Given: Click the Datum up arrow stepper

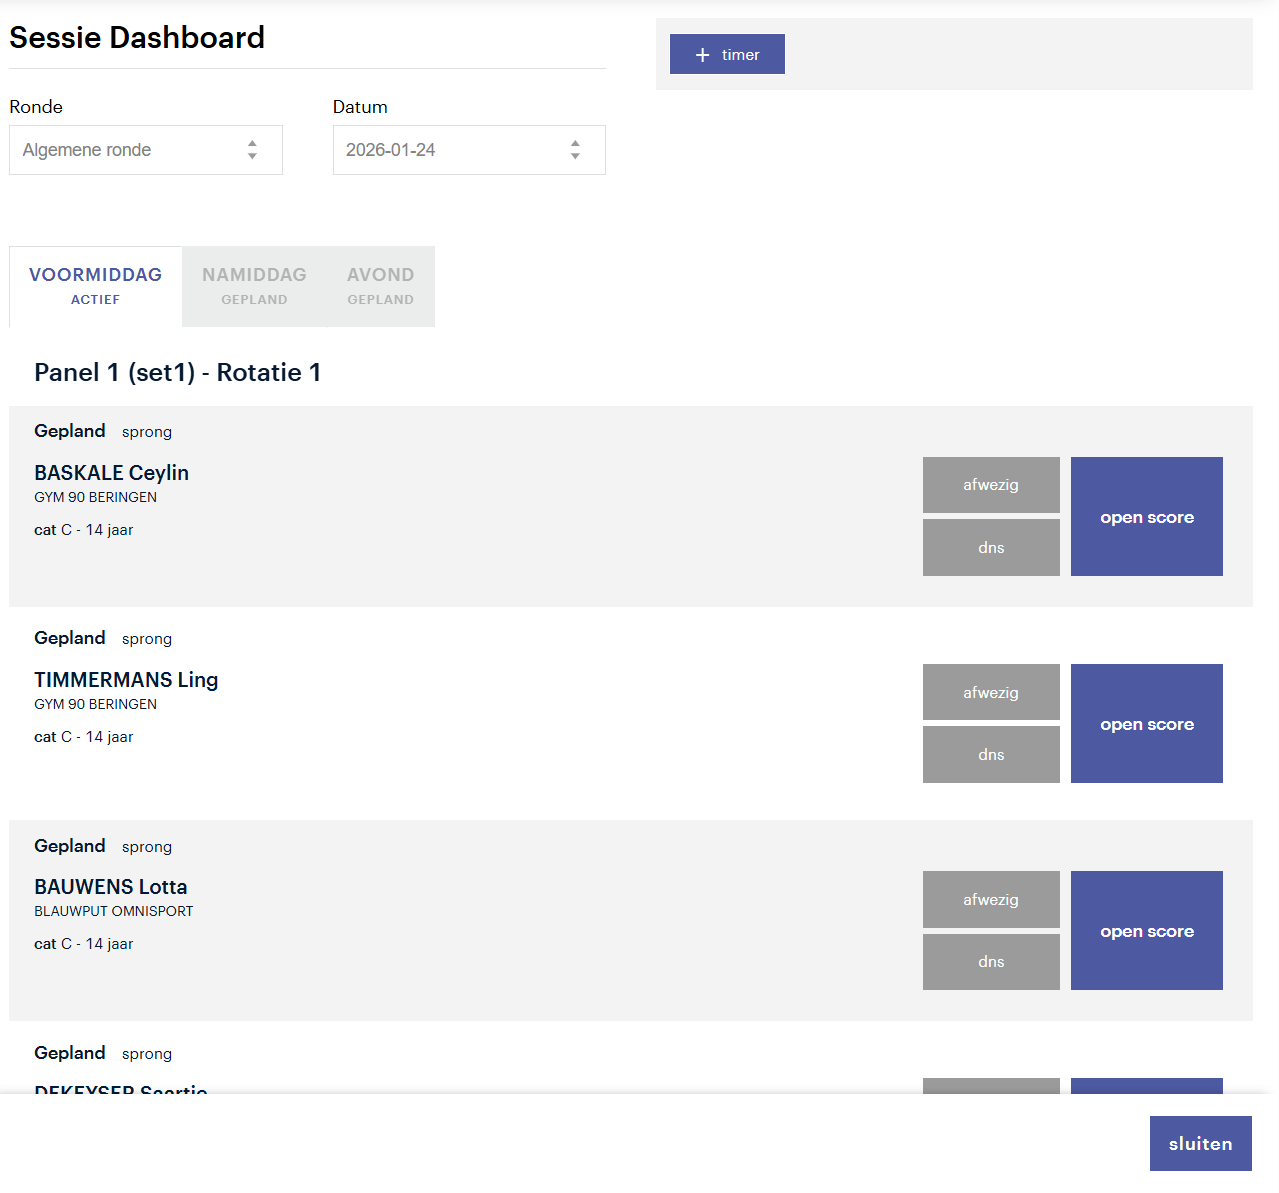Looking at the screenshot, I should (575, 143).
